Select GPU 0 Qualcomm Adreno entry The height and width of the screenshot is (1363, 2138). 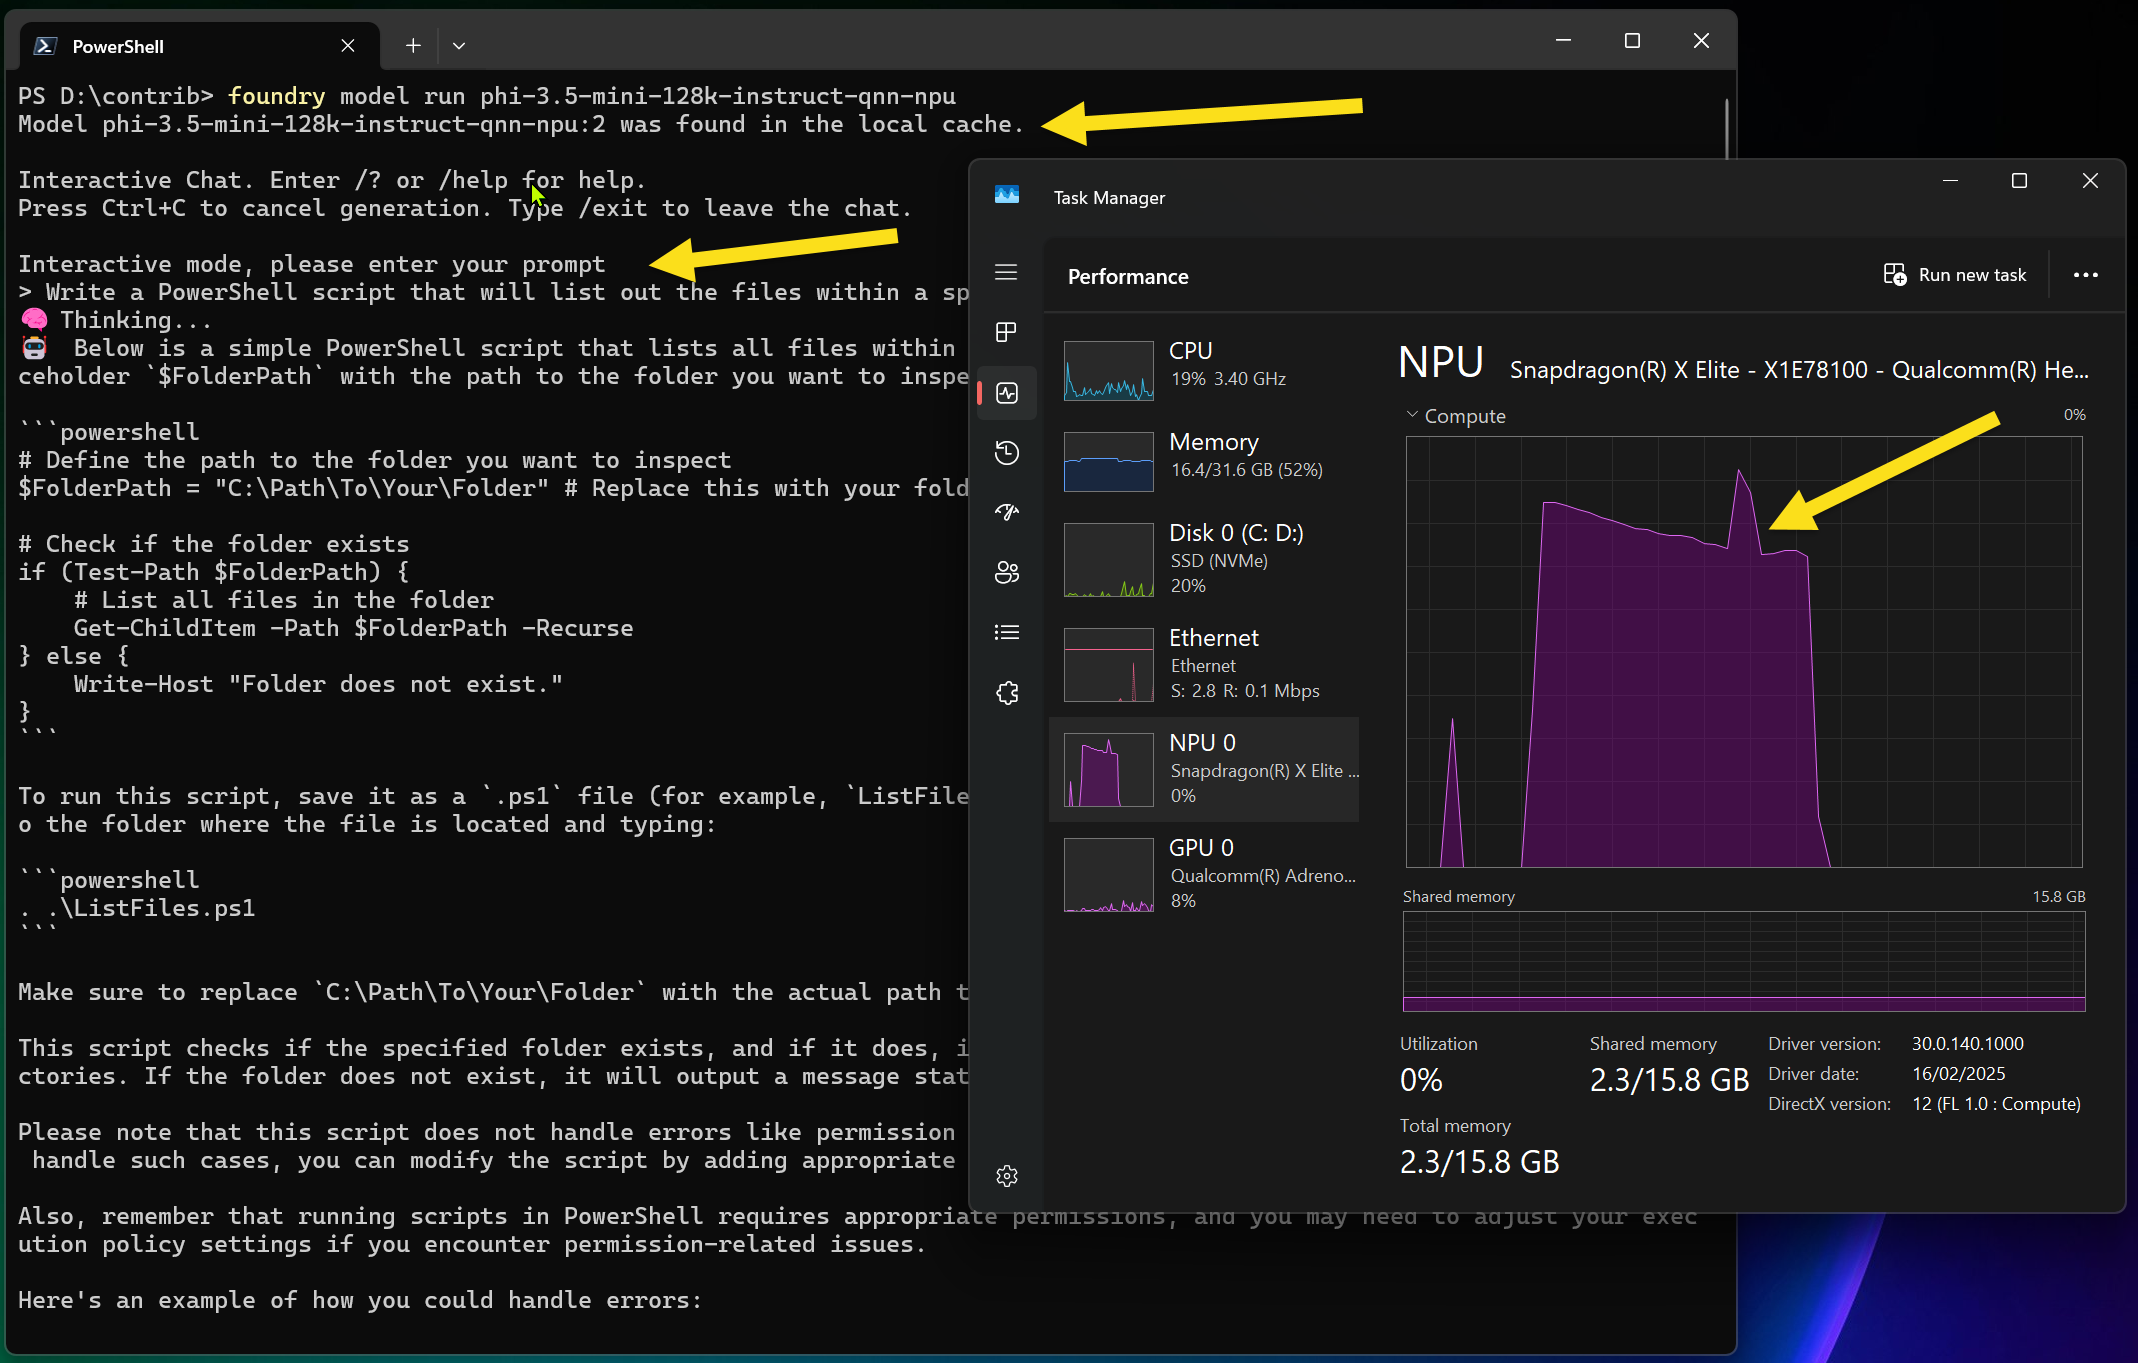1204,873
